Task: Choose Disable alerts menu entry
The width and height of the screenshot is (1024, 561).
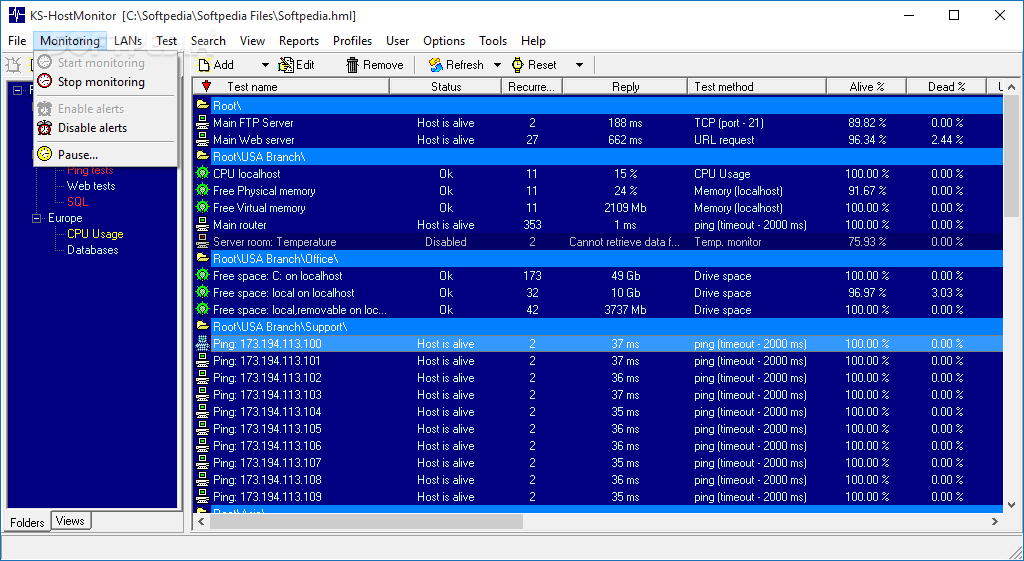Action: pos(105,128)
